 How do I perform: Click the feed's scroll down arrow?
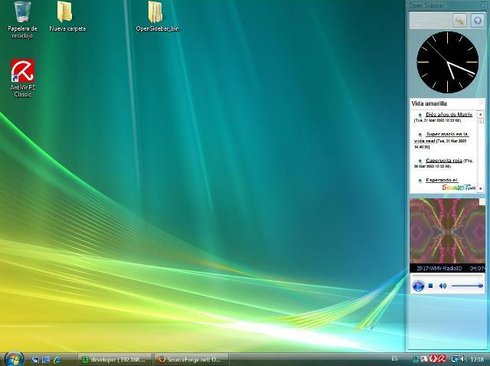pos(481,188)
